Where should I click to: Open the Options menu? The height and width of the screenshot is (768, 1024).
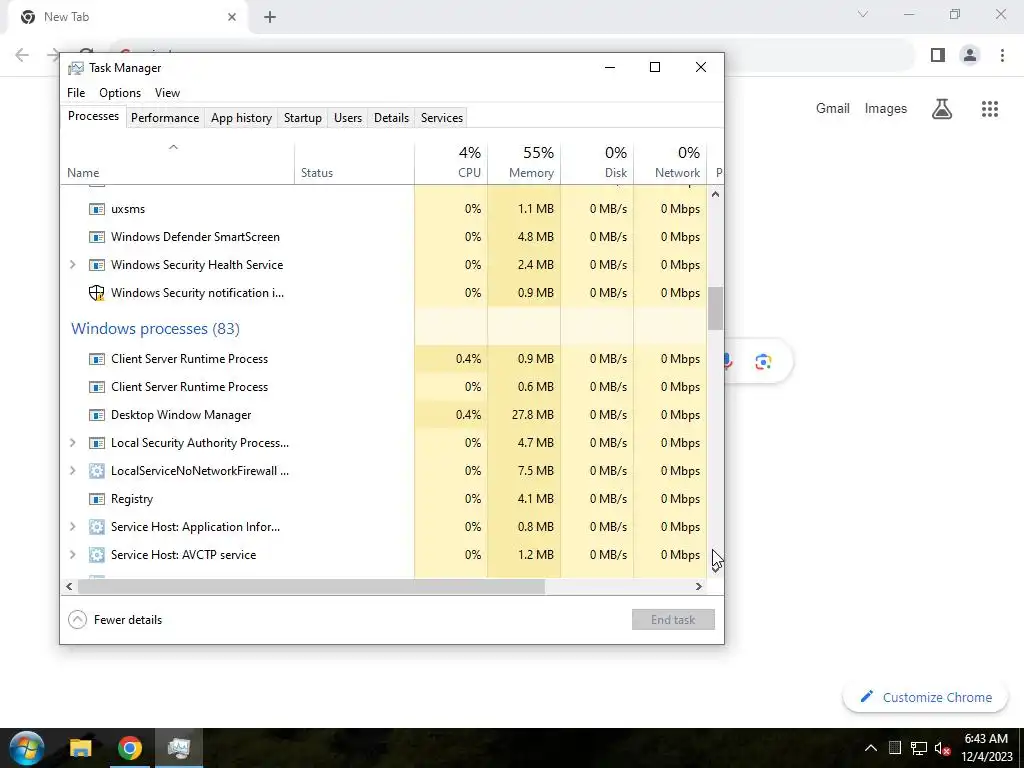click(120, 93)
